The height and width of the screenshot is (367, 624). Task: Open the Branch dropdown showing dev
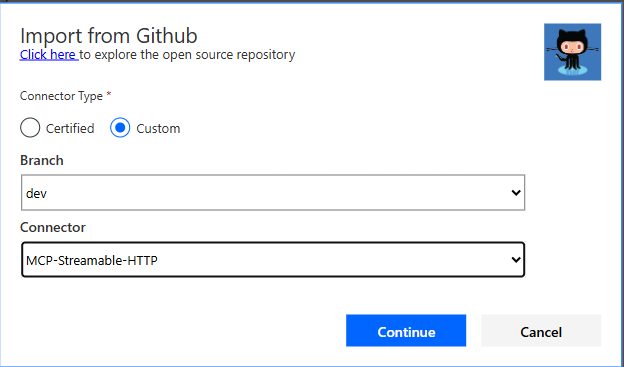(x=273, y=193)
